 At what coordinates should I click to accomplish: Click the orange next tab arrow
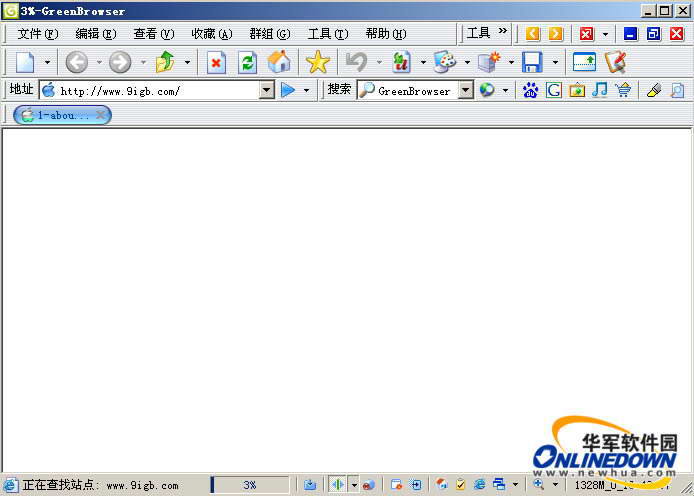click(x=555, y=34)
